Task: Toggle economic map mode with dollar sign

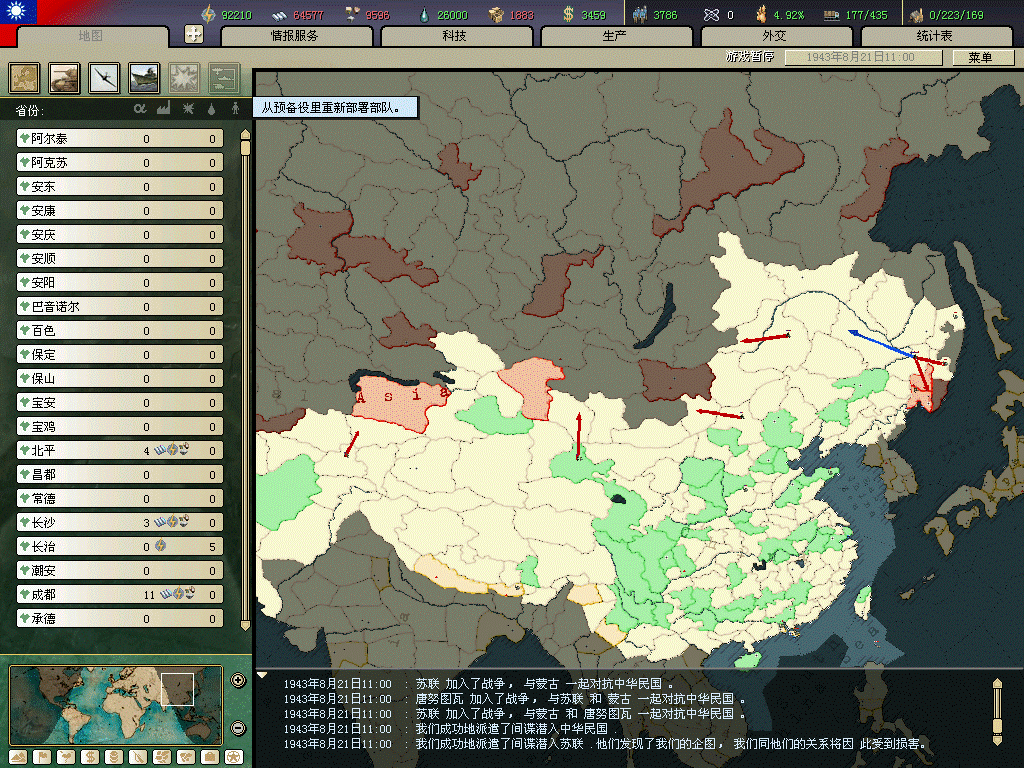Action: tap(89, 756)
